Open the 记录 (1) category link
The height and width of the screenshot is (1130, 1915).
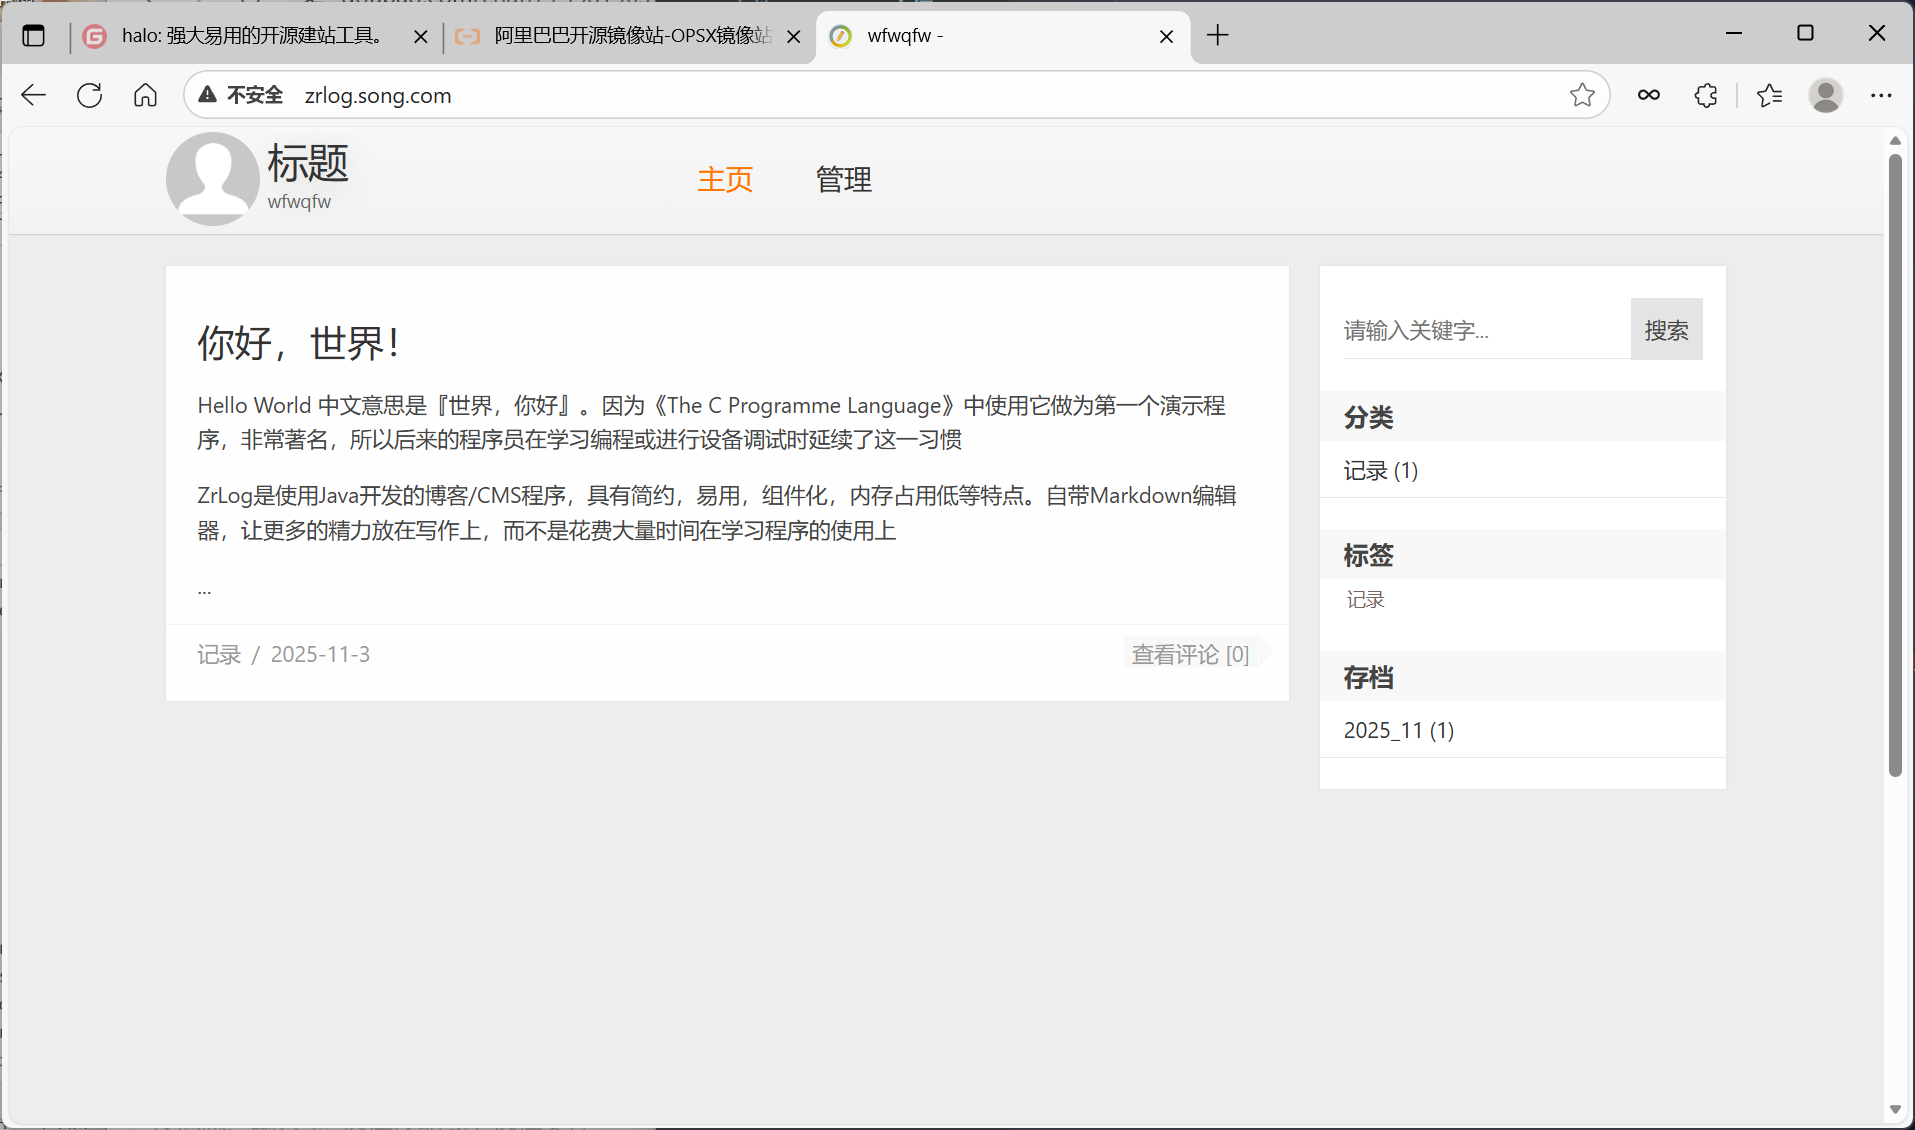click(1381, 470)
